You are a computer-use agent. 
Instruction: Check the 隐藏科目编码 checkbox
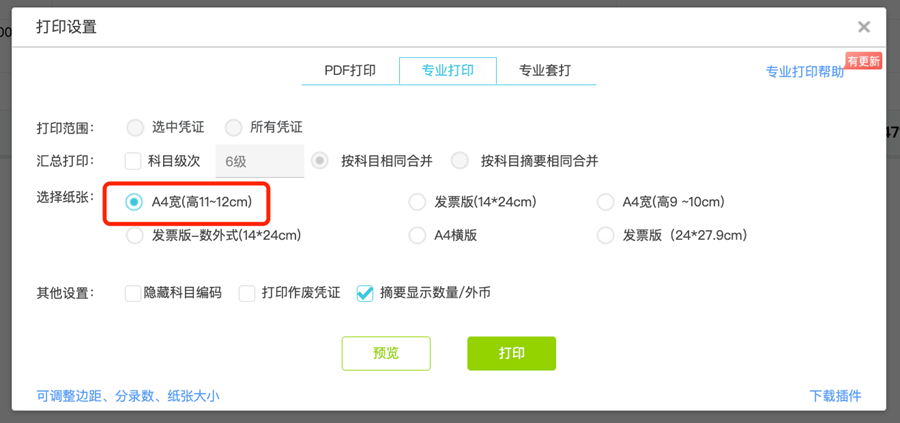[133, 294]
